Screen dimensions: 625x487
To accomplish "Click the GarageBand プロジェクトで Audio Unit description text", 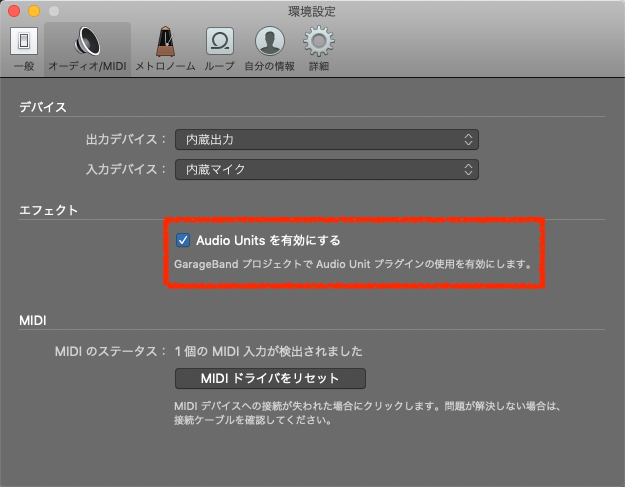I will tap(353, 264).
